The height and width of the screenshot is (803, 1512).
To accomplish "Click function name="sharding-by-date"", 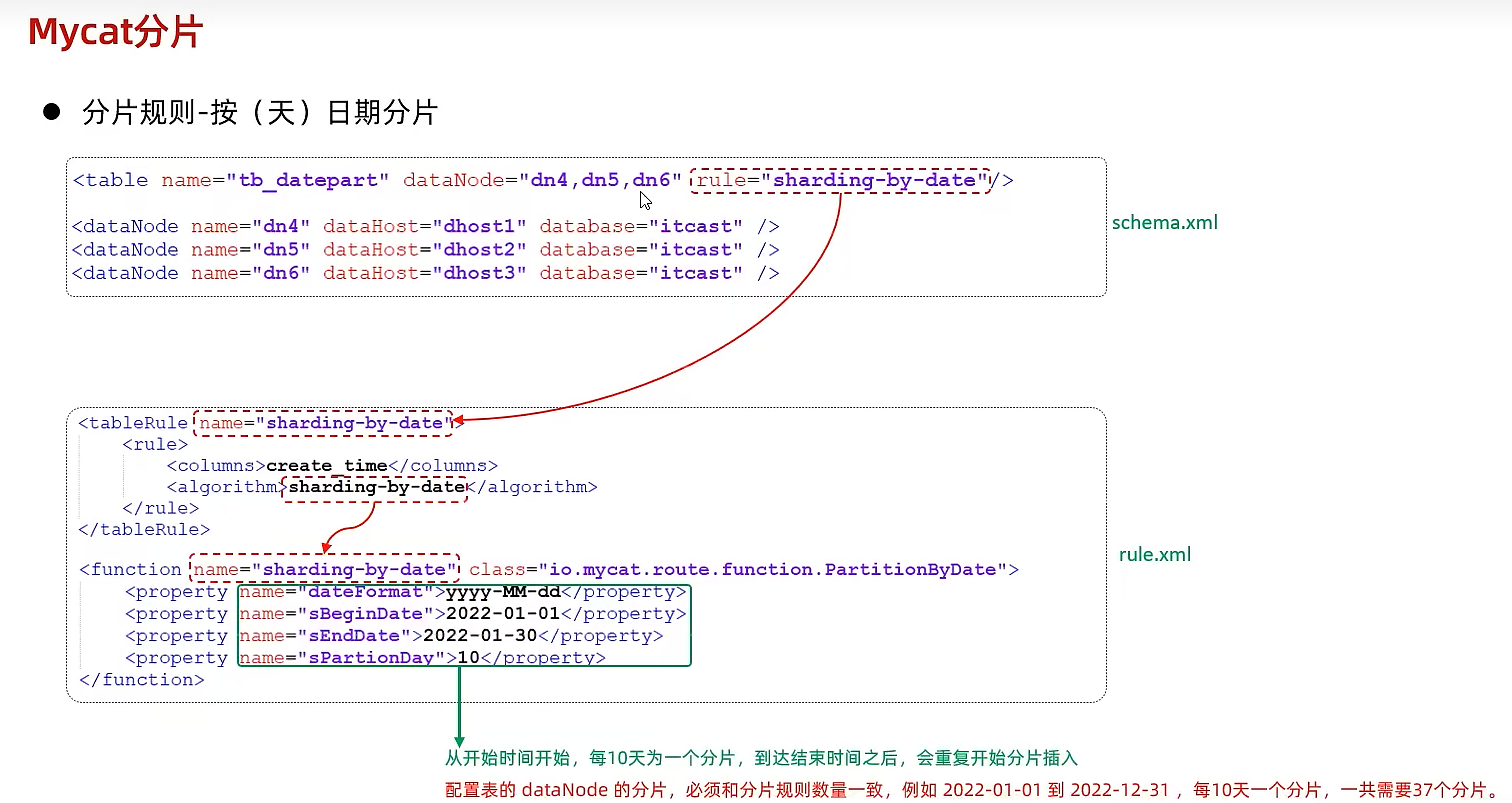I will point(324,569).
